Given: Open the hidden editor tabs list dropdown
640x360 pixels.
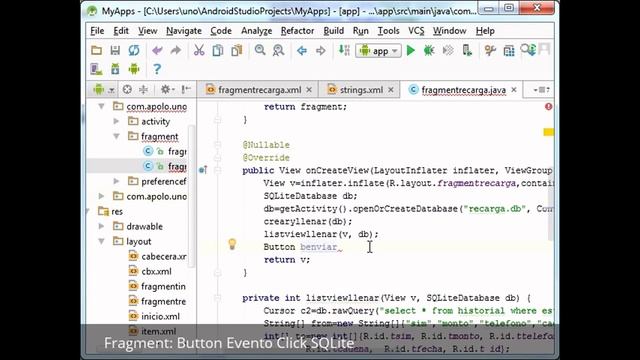Looking at the screenshot, I should 542,90.
